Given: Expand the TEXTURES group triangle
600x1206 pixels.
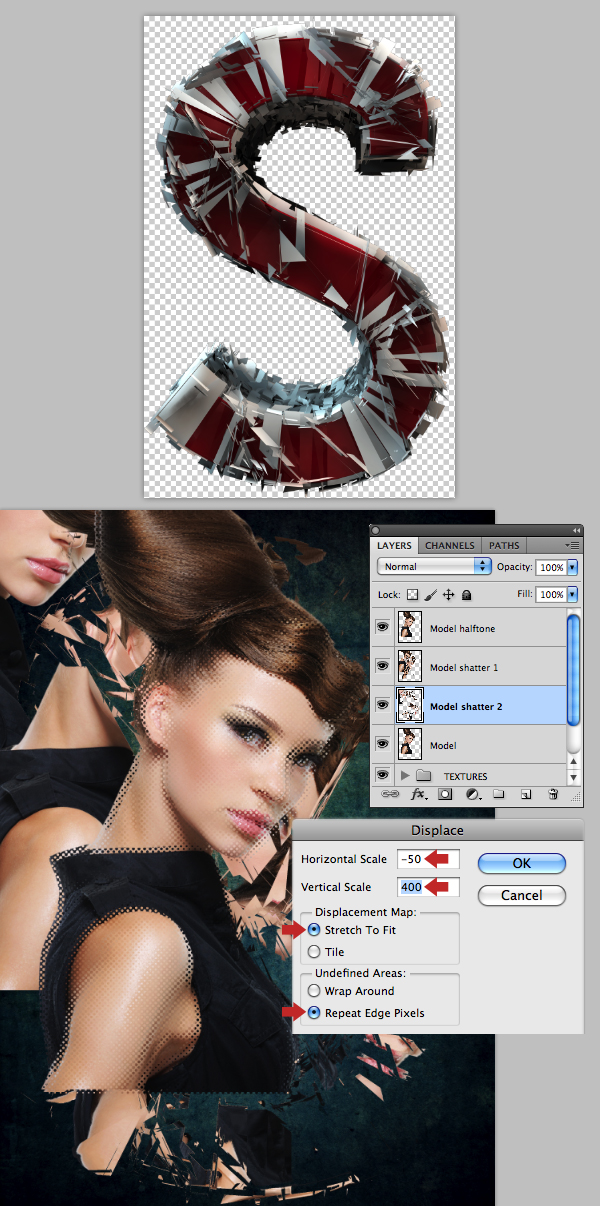Looking at the screenshot, I should [x=405, y=776].
